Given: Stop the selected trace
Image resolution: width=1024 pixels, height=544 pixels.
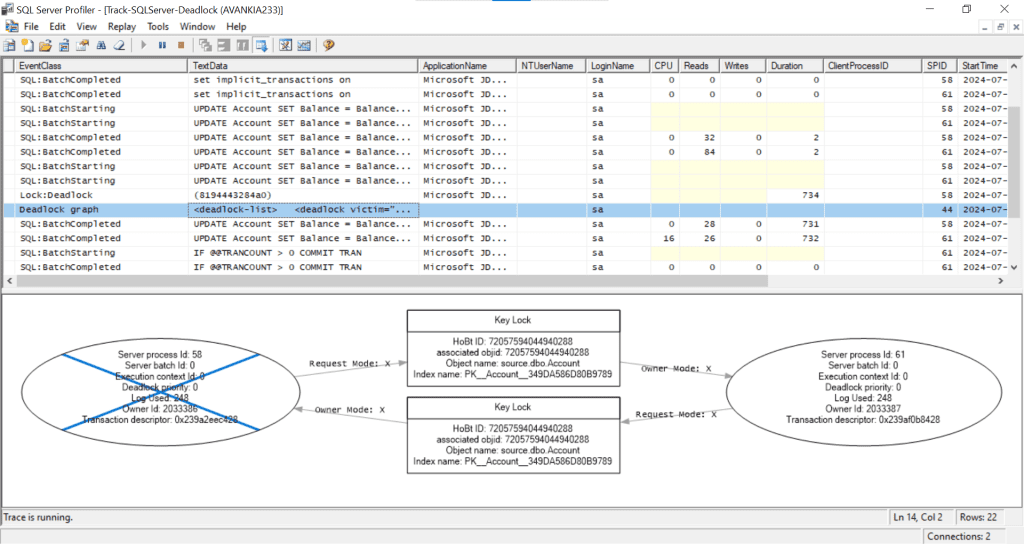Looking at the screenshot, I should tap(180, 45).
